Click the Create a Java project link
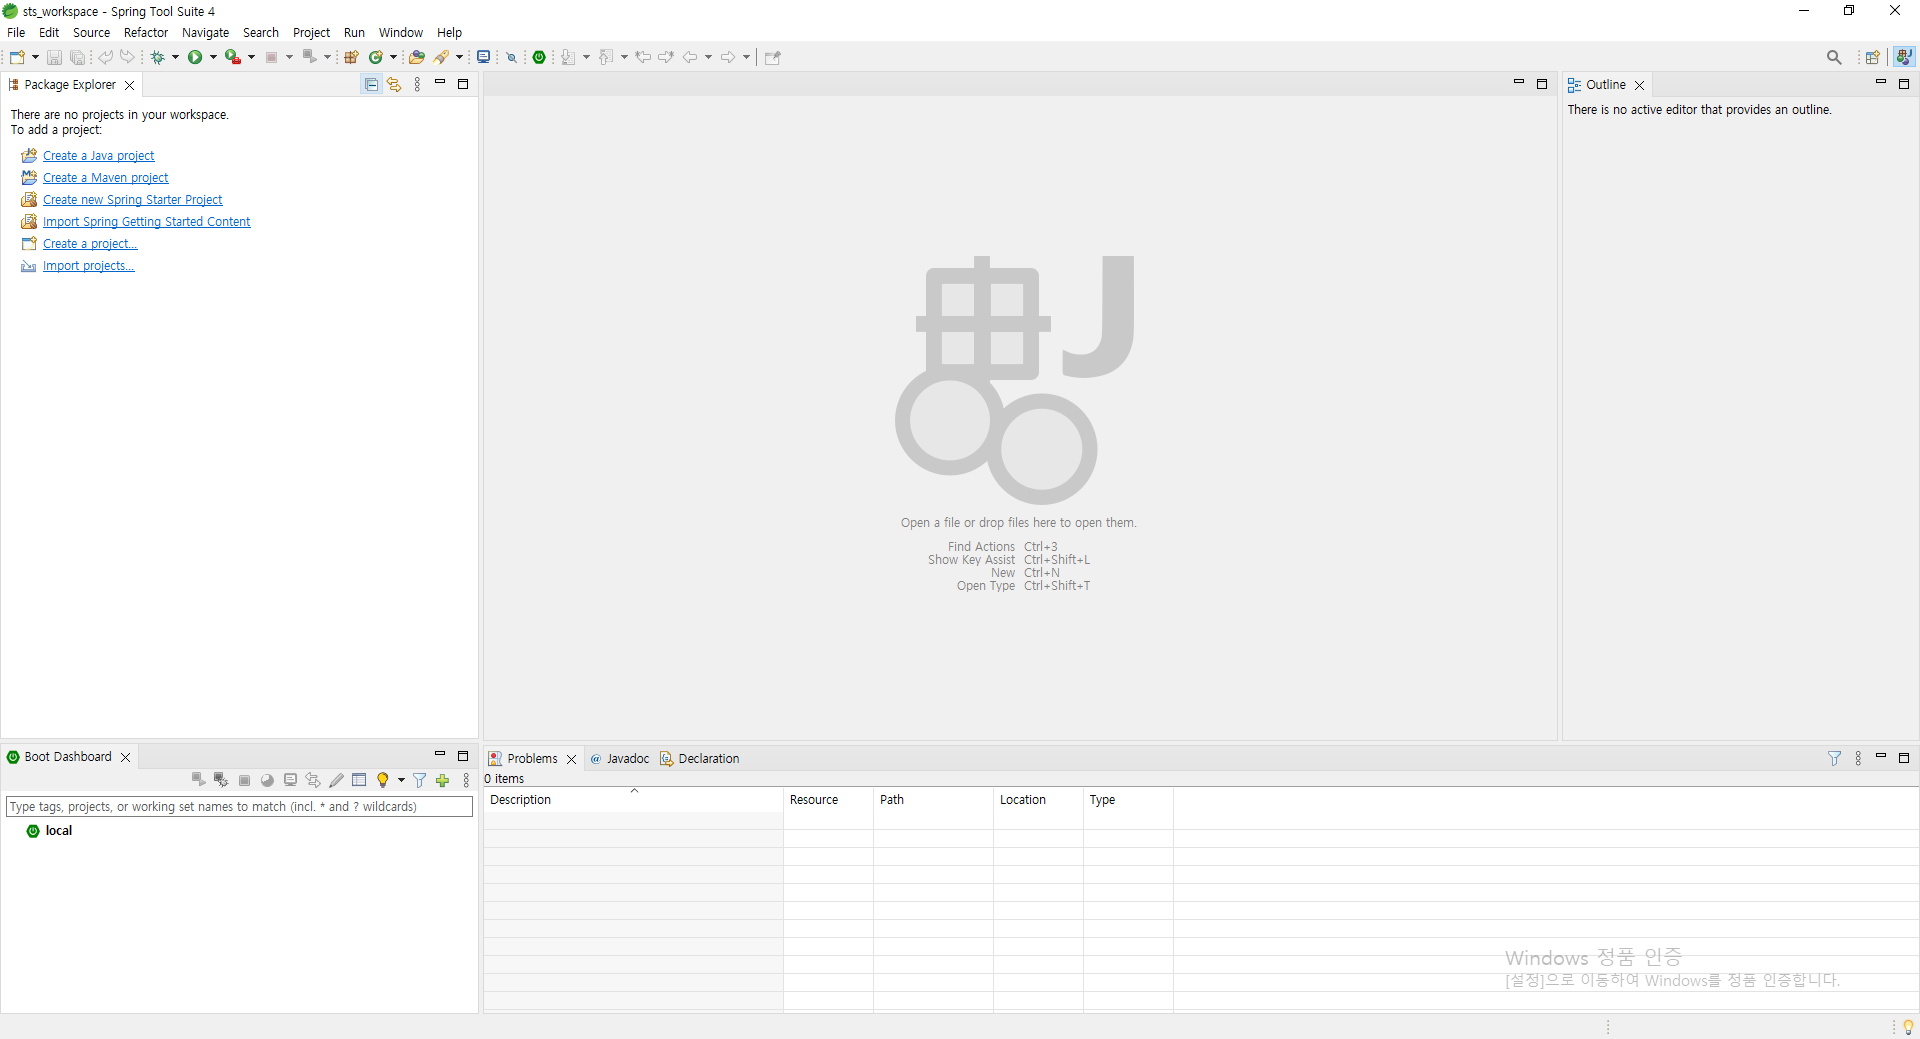Viewport: 1920px width, 1039px height. pyautogui.click(x=98, y=156)
